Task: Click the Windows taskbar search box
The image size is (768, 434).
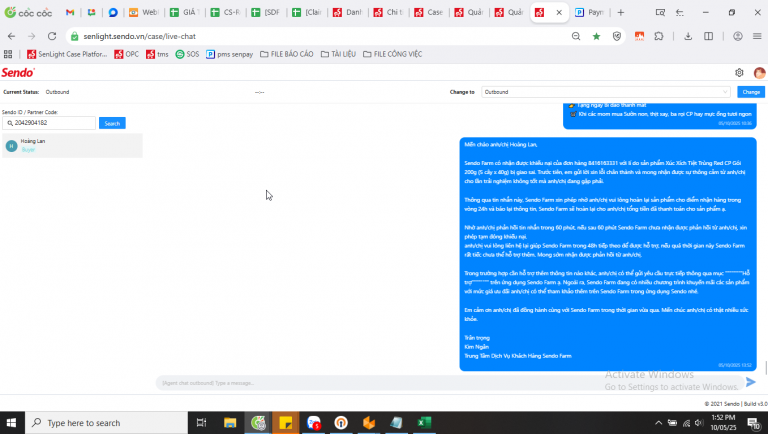Action: [x=106, y=423]
